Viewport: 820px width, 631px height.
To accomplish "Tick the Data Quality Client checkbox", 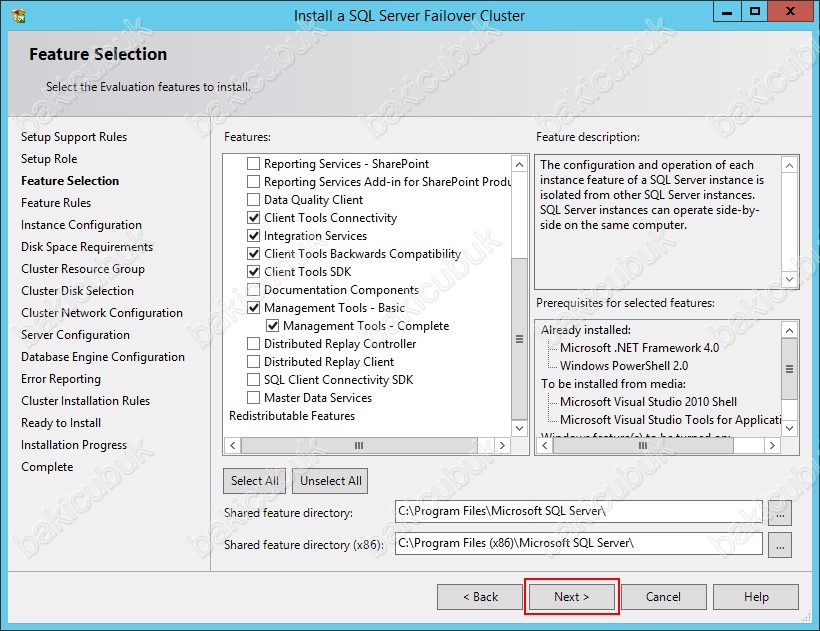I will [x=253, y=200].
